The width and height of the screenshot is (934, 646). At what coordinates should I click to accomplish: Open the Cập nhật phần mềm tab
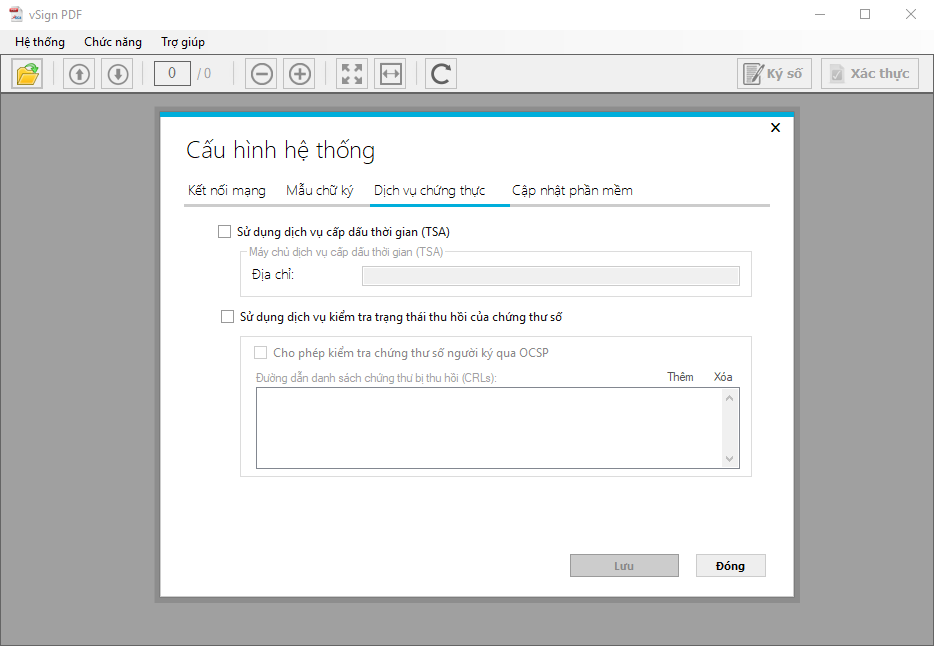point(572,190)
